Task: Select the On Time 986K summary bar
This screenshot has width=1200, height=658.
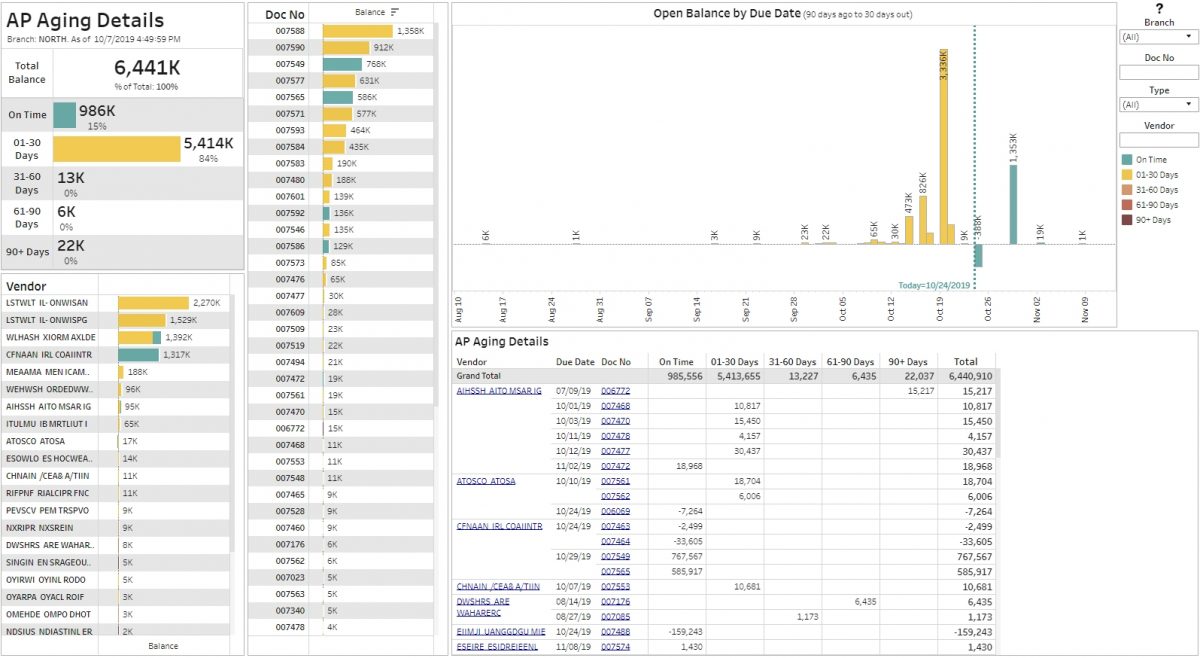Action: (x=65, y=115)
